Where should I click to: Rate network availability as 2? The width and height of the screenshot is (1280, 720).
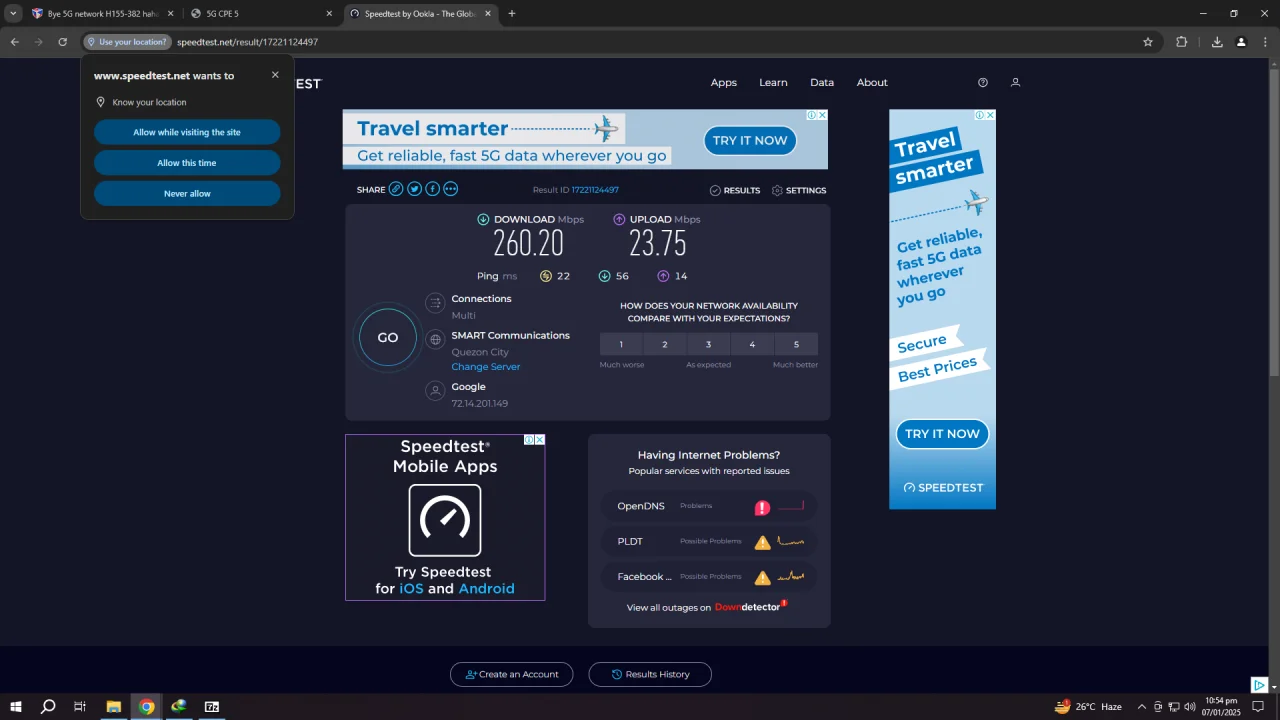coord(665,344)
